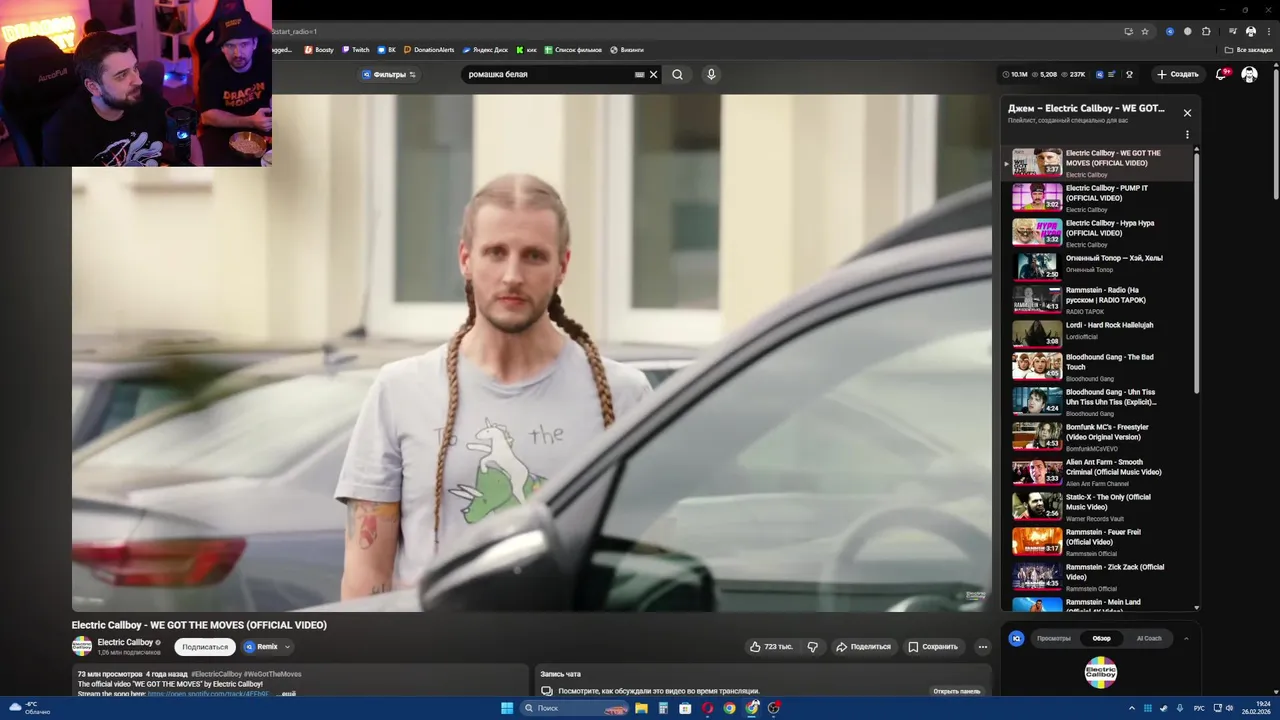Select Огненный Топор — Хэй, Хель! video
Screen dimensions: 1280x720
1100,265
